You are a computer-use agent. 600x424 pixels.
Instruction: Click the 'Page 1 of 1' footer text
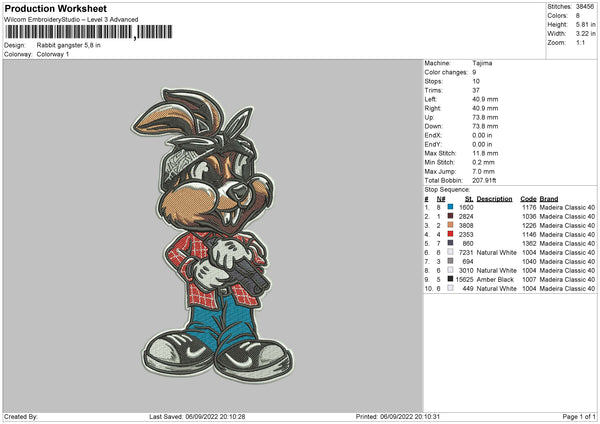pyautogui.click(x=579, y=417)
